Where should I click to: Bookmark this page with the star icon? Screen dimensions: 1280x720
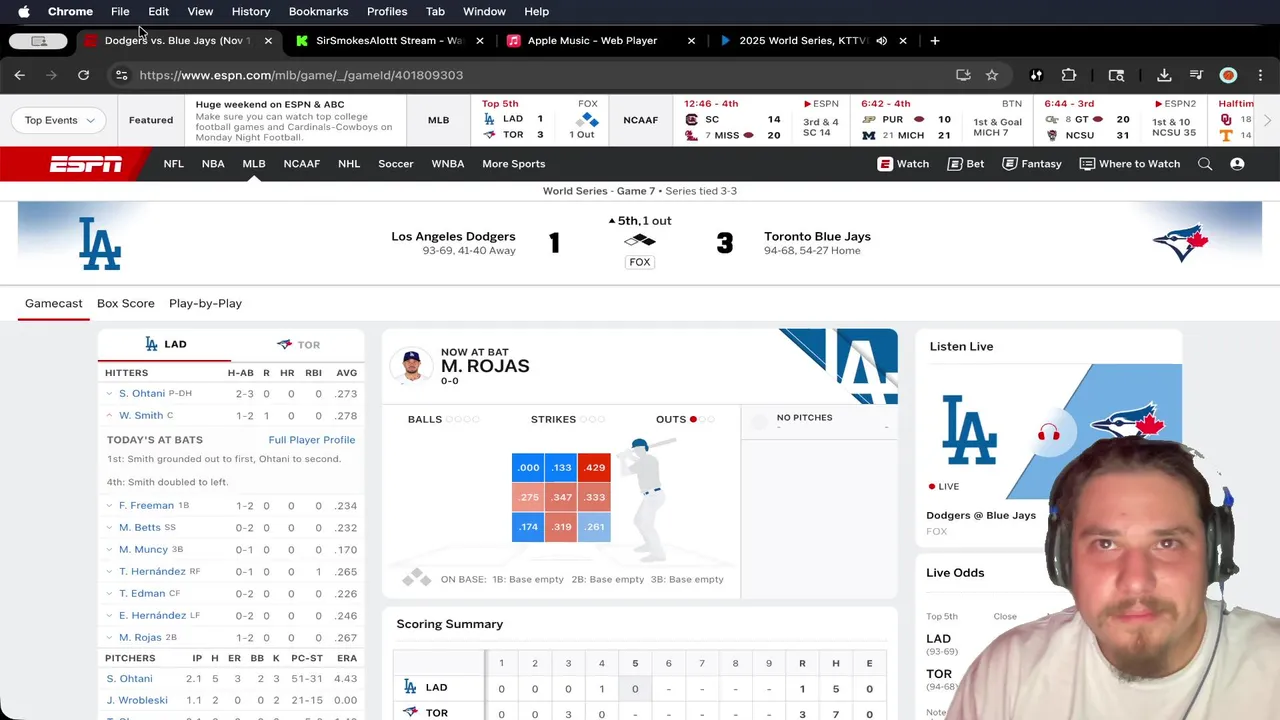(x=992, y=75)
